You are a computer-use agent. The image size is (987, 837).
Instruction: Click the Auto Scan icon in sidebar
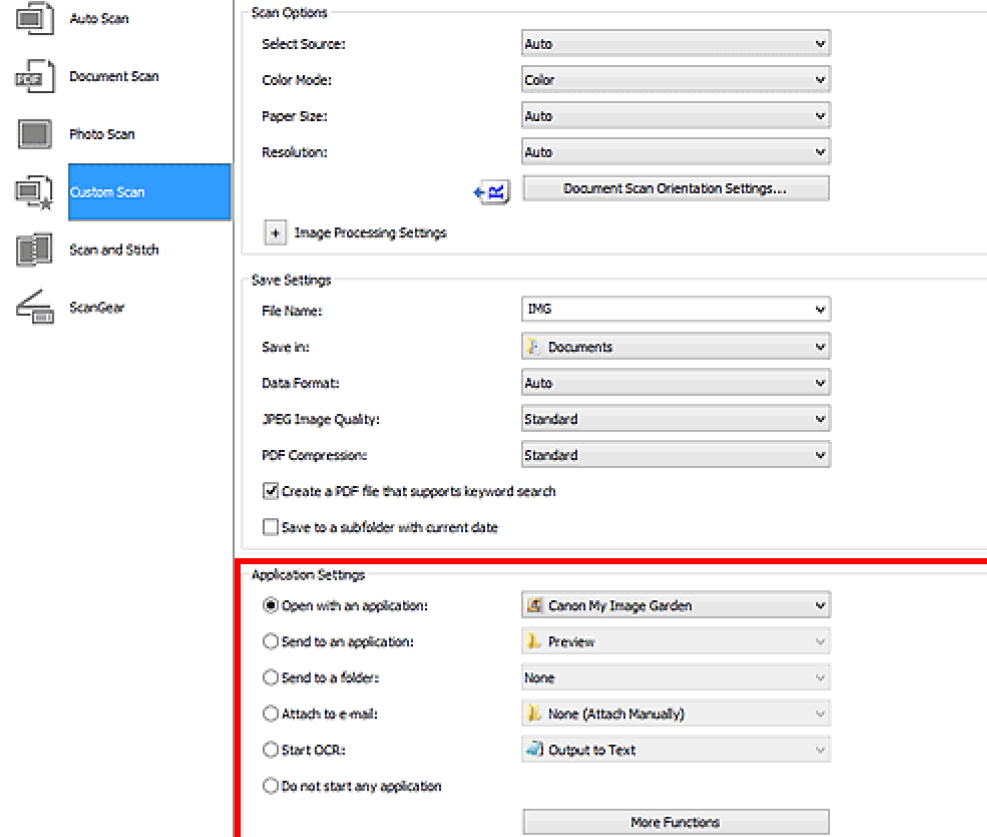click(x=34, y=19)
